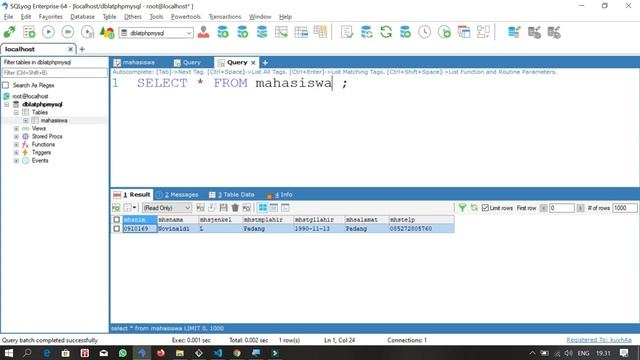This screenshot has height=360, width=640.
Task: Add a new query tab with plus
Action: point(265,62)
